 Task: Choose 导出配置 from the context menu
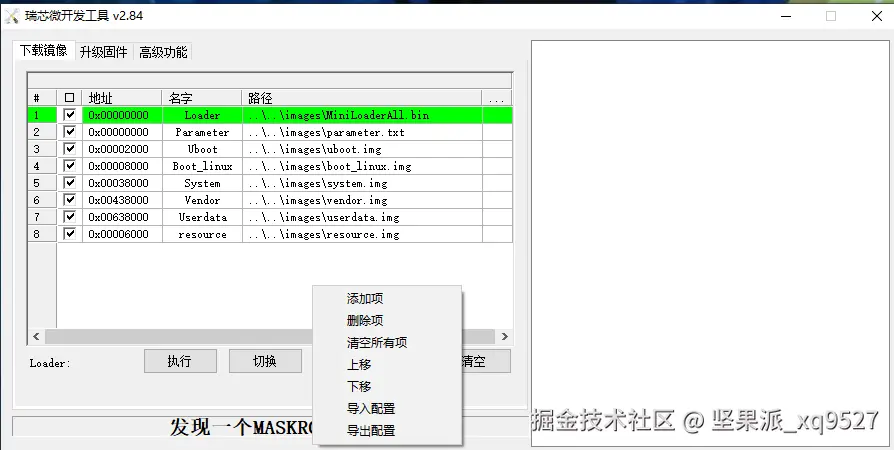(387, 431)
